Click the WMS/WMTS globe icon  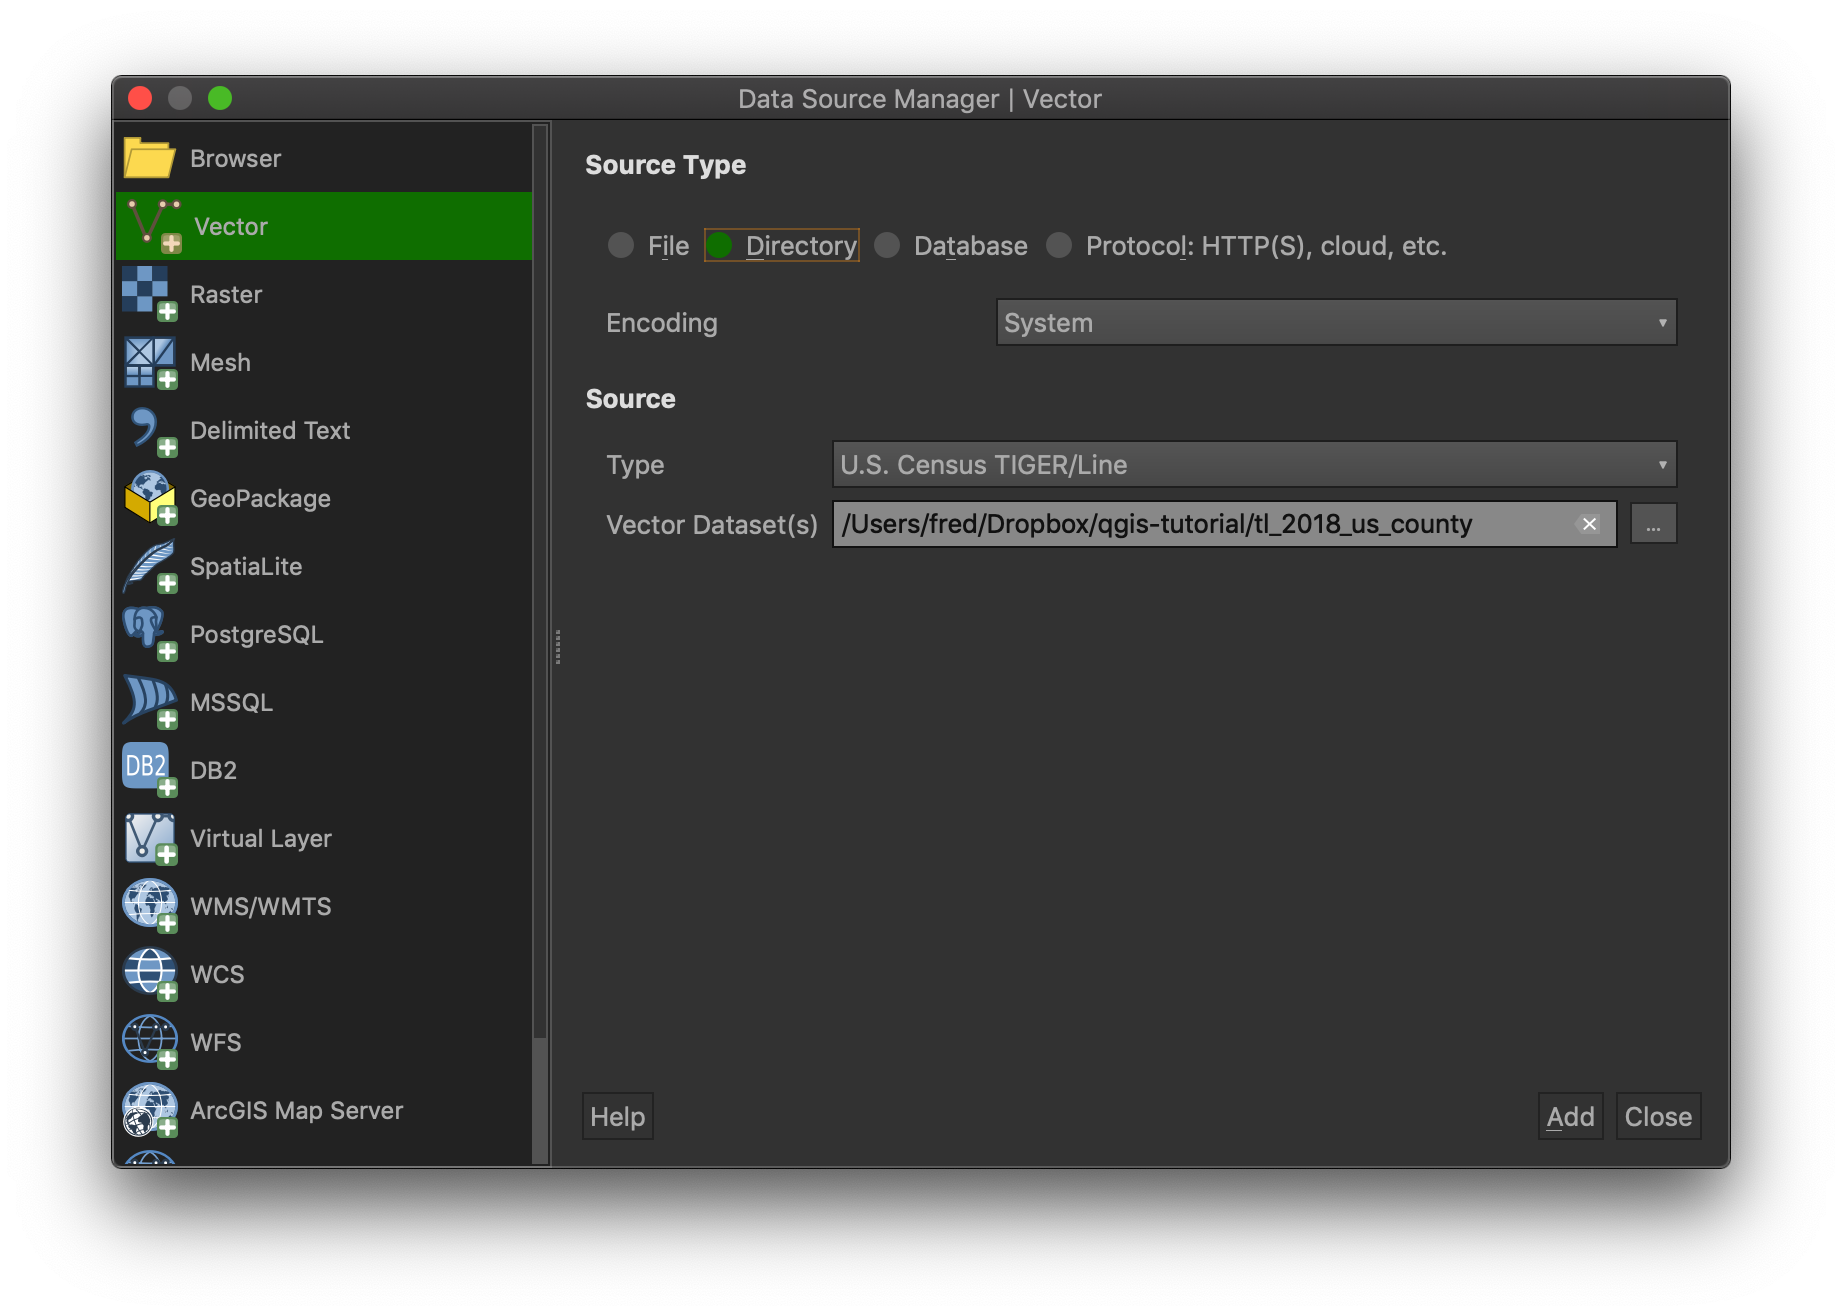150,906
